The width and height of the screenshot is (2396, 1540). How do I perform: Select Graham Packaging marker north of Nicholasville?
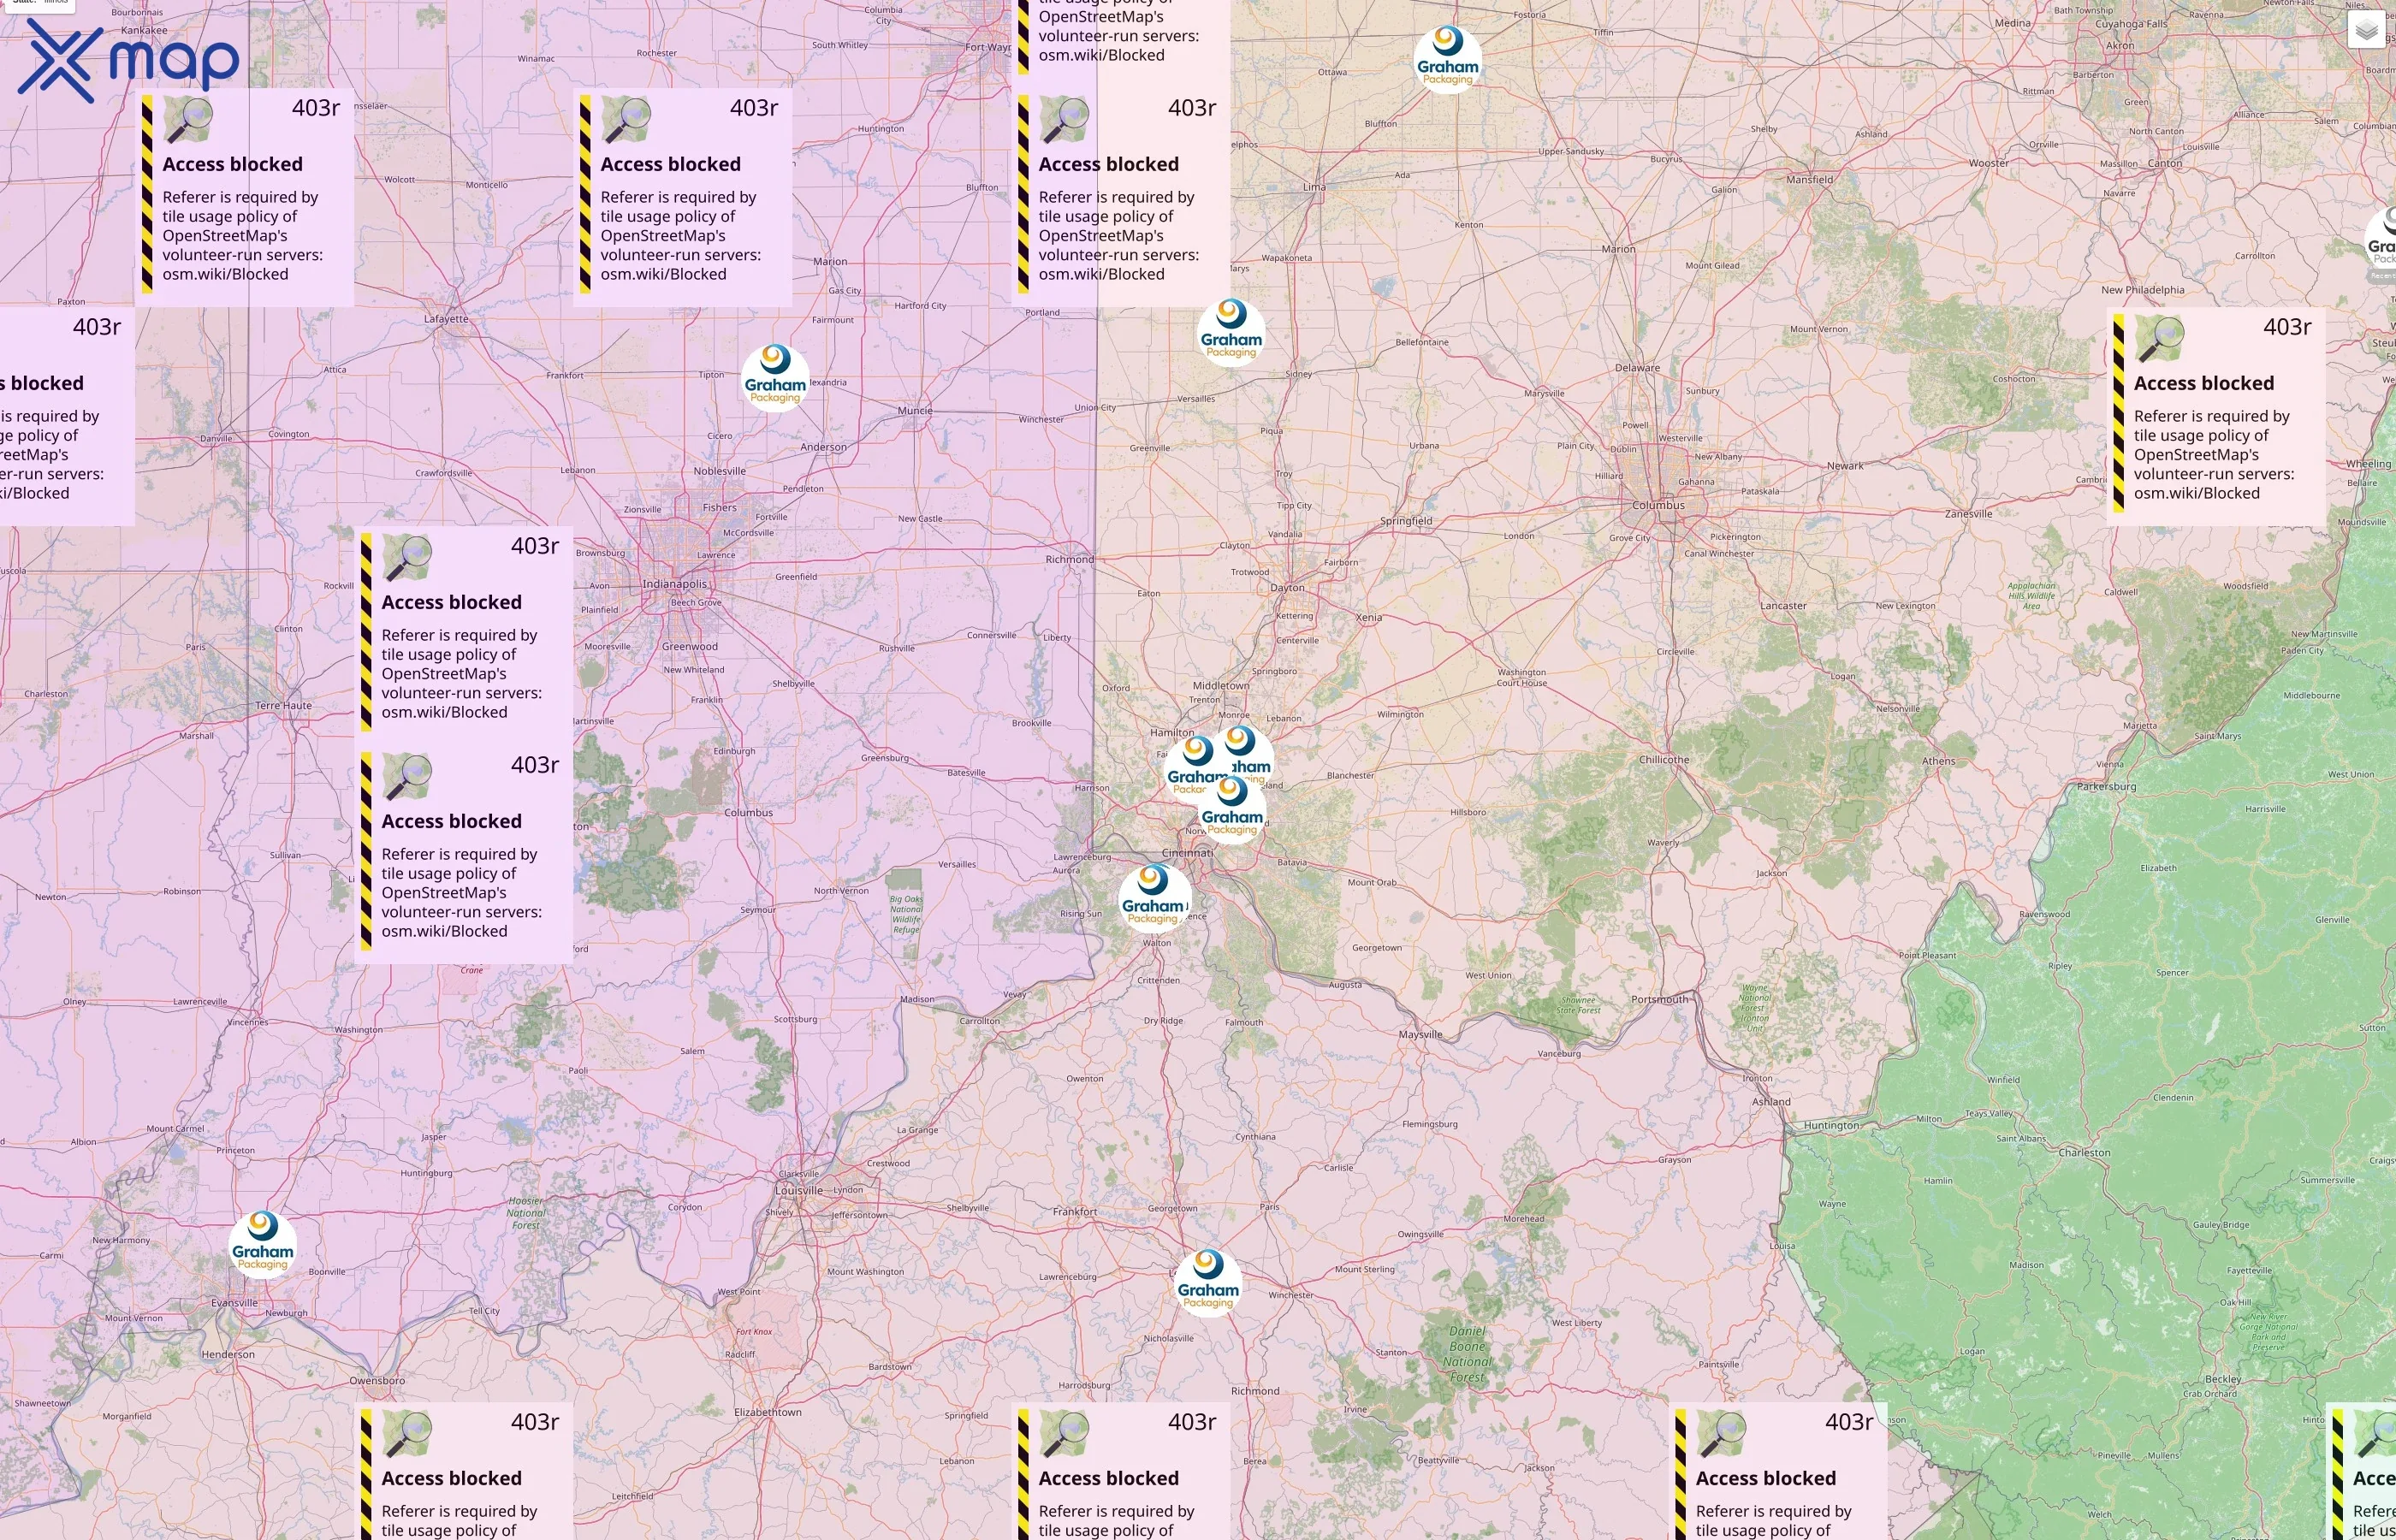[1208, 1283]
